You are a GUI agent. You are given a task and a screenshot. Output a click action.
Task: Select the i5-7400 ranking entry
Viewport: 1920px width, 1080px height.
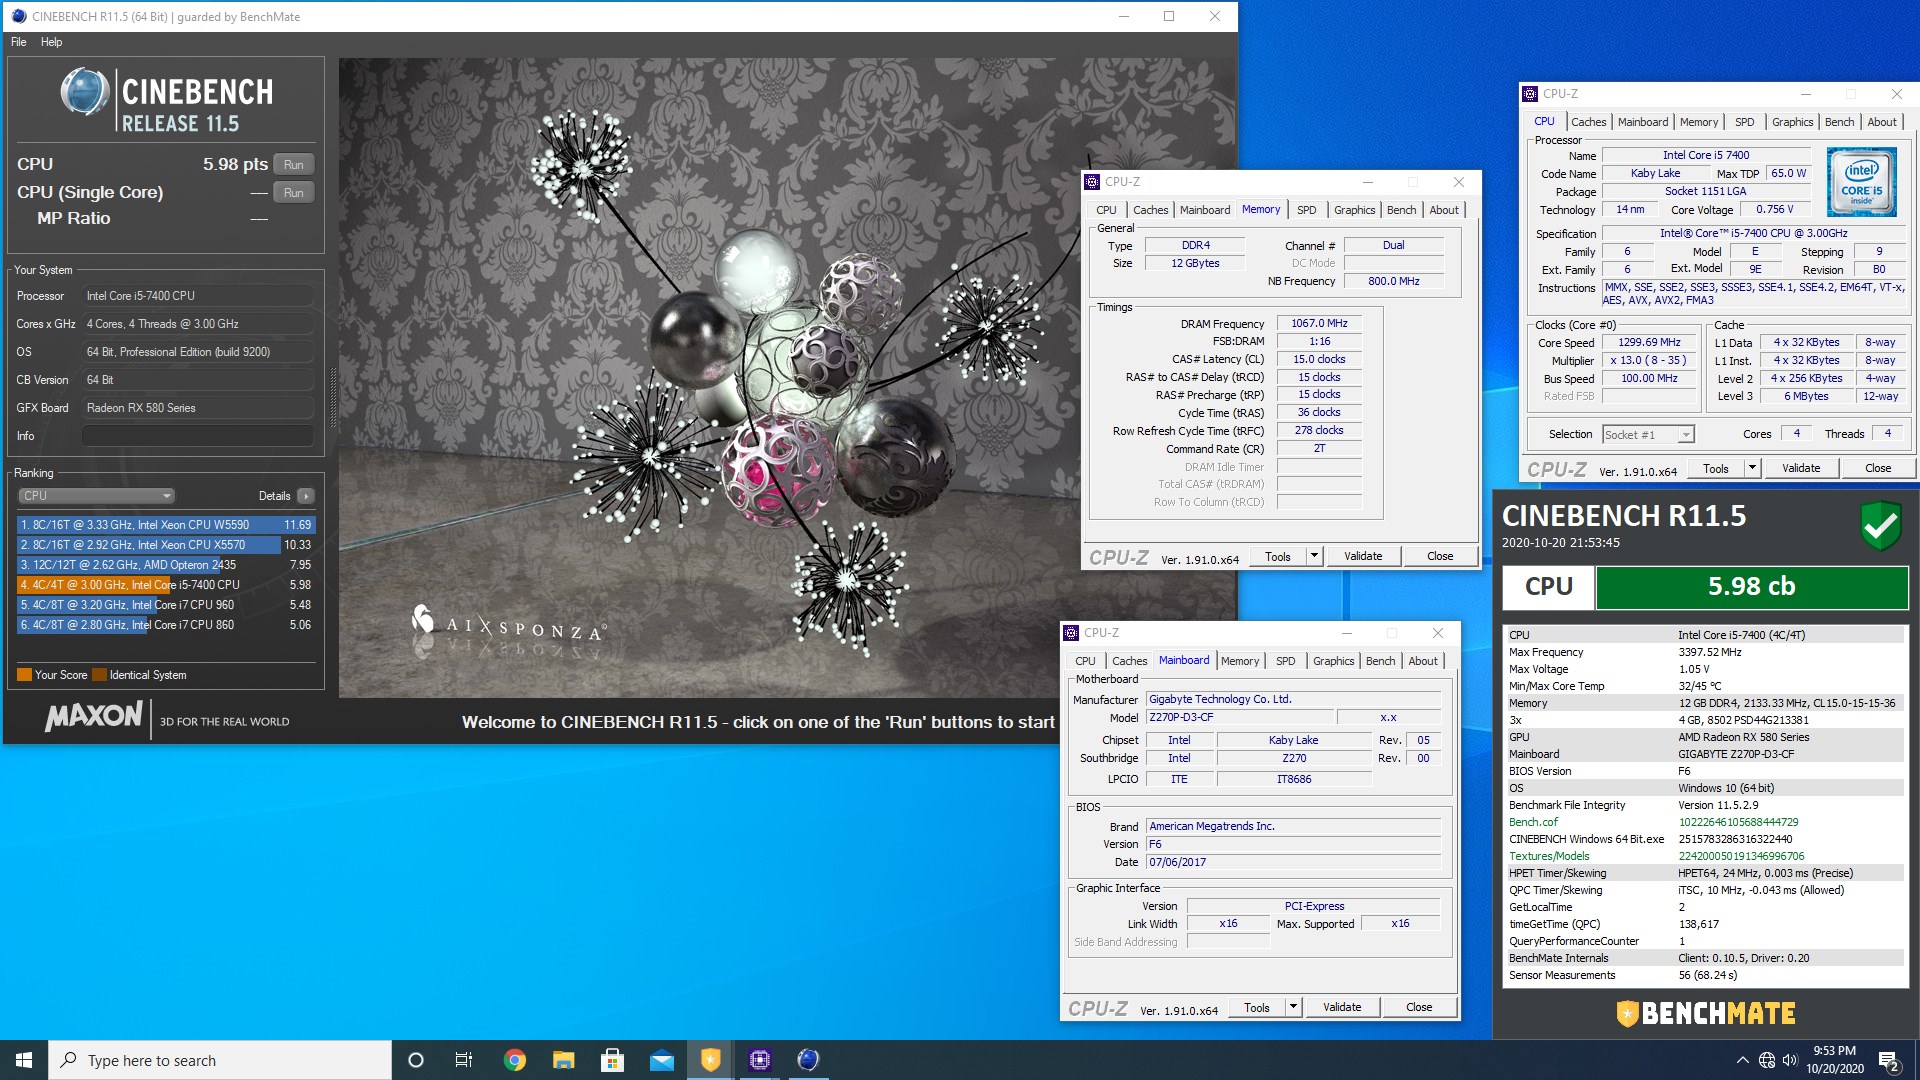coord(166,585)
